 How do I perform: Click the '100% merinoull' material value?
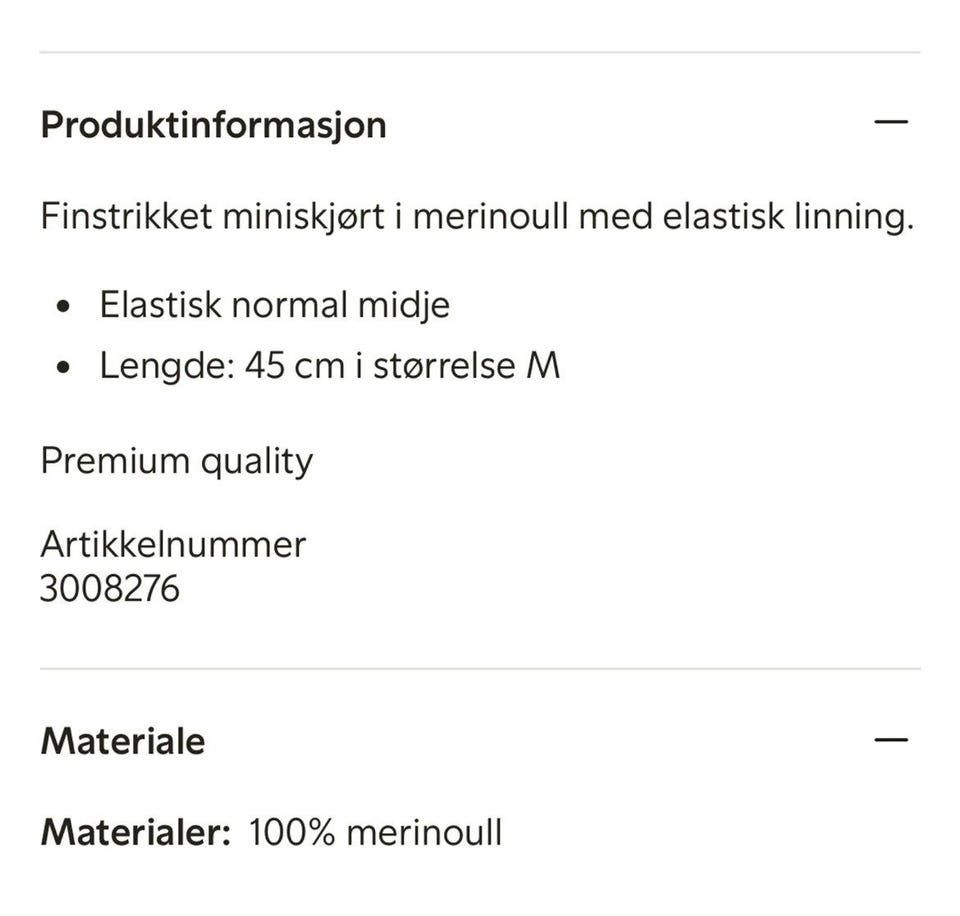tap(375, 832)
